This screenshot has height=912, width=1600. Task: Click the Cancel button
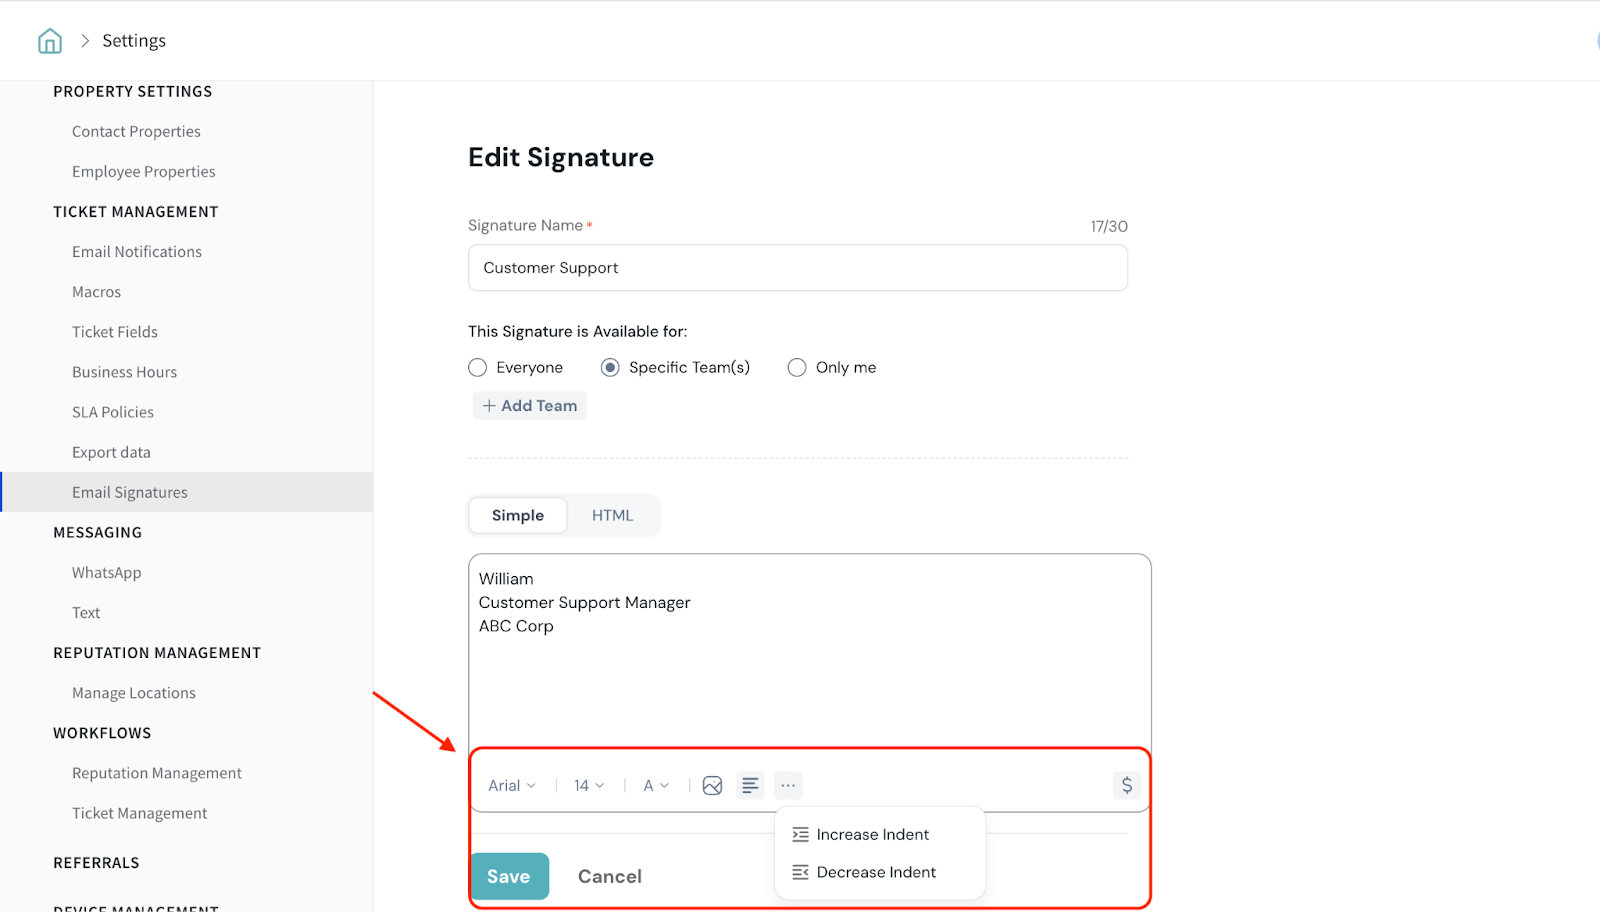click(609, 877)
